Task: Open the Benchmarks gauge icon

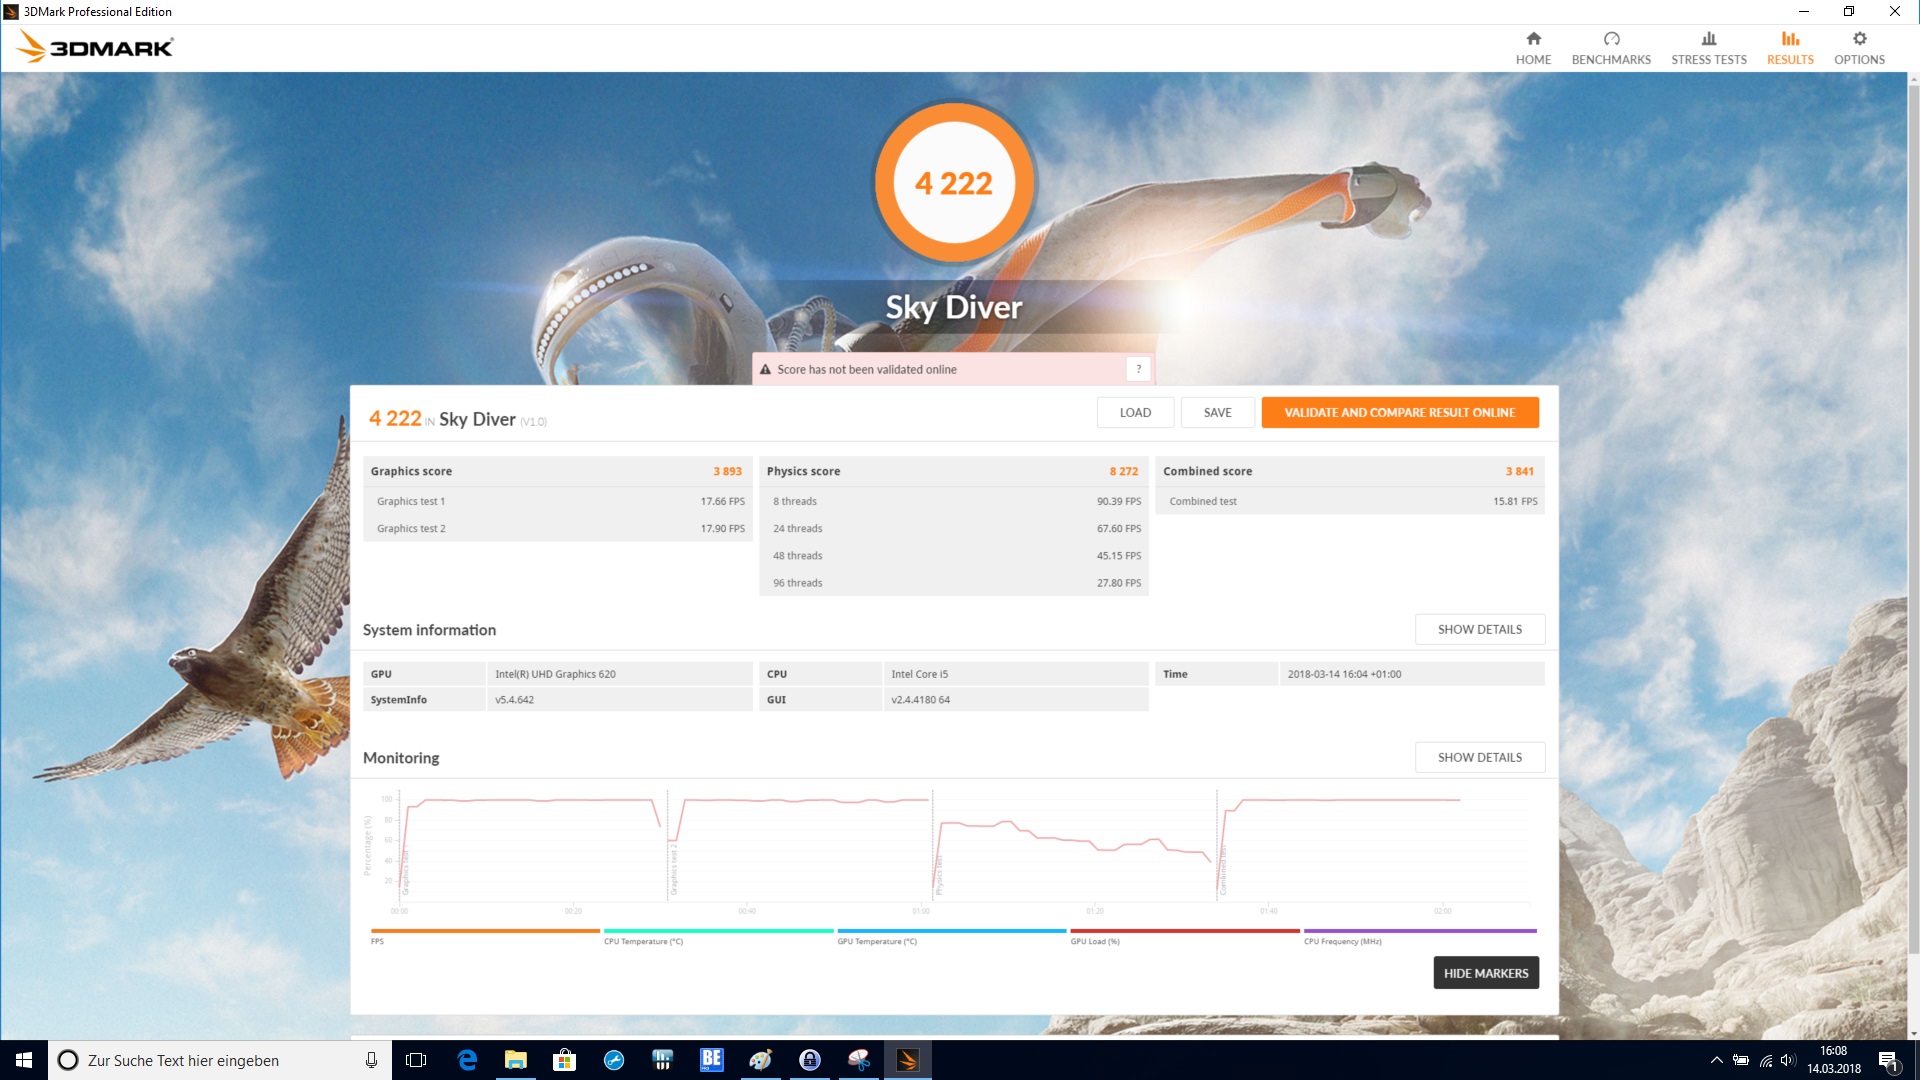Action: 1611,39
